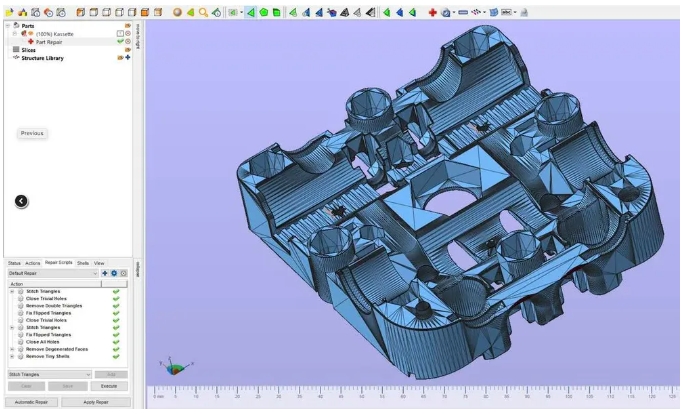Click the greyed Save button
The image size is (683, 414).
tap(68, 386)
